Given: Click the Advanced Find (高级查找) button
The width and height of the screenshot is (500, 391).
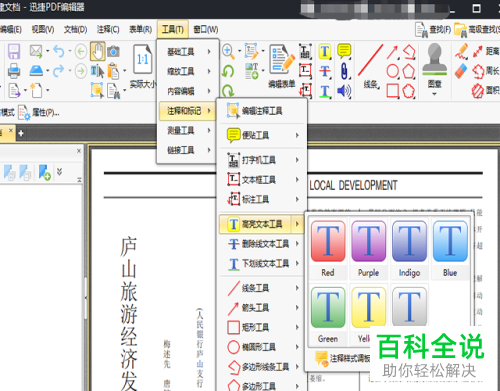Looking at the screenshot, I should (x=477, y=30).
